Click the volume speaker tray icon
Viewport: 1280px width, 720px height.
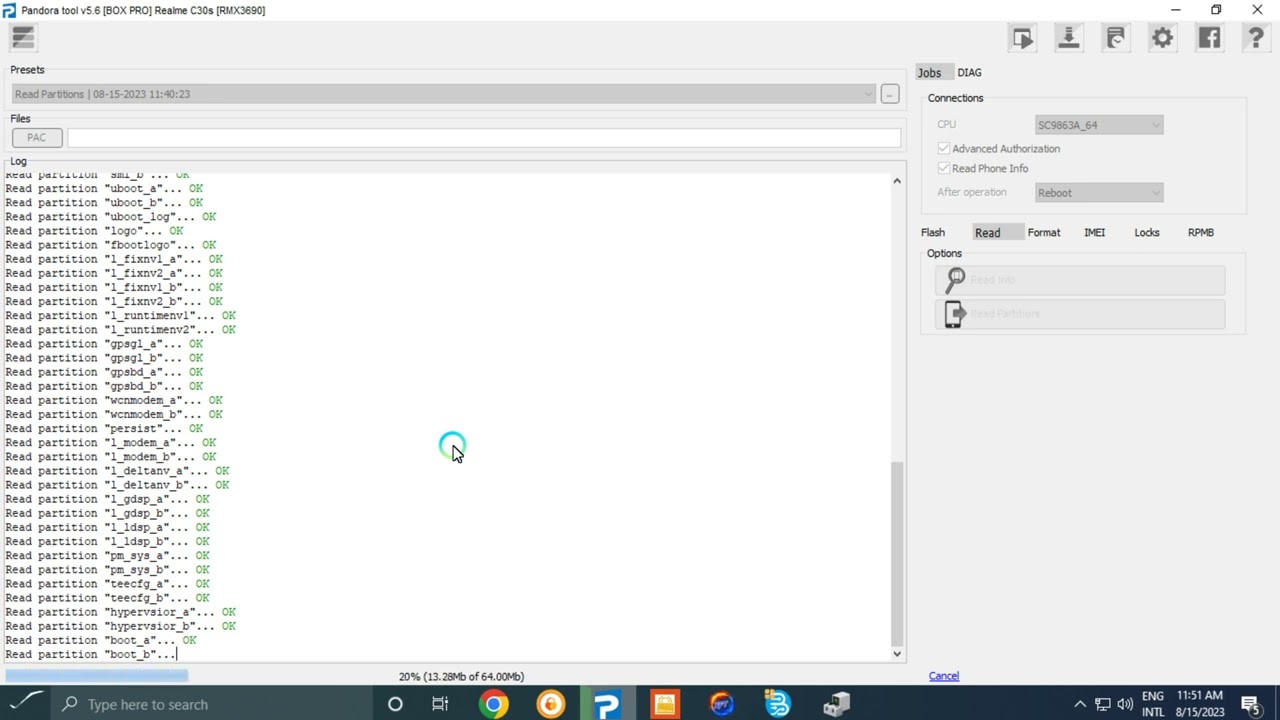(1125, 704)
